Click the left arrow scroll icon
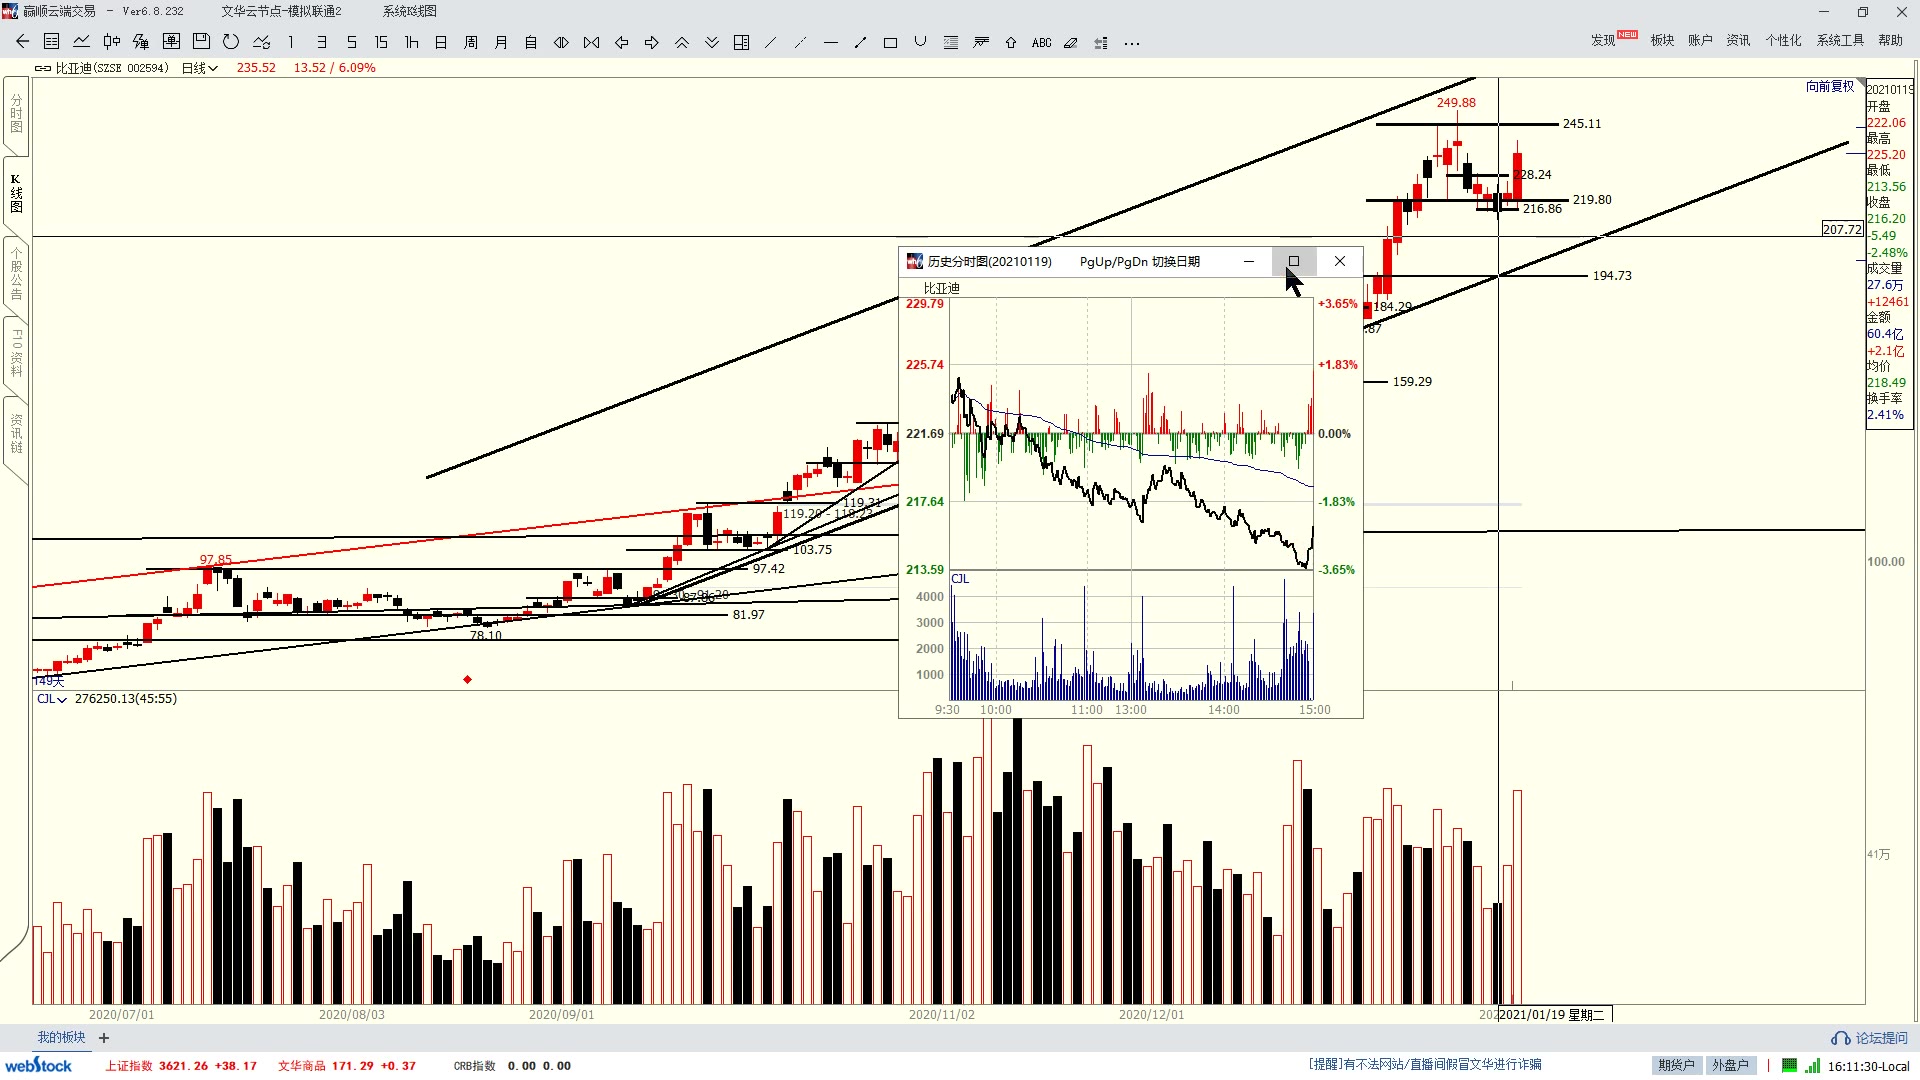This screenshot has height=1080, width=1920. click(621, 42)
